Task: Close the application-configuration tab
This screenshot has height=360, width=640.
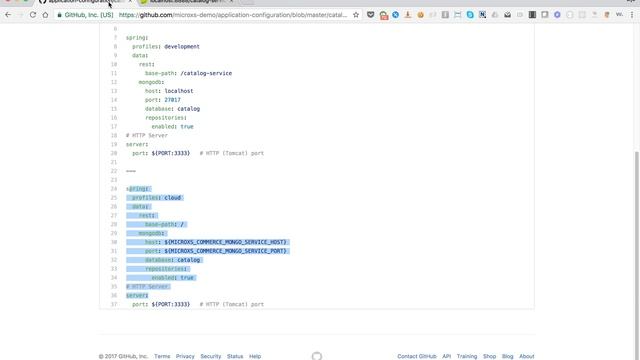Action: [x=130, y=2]
